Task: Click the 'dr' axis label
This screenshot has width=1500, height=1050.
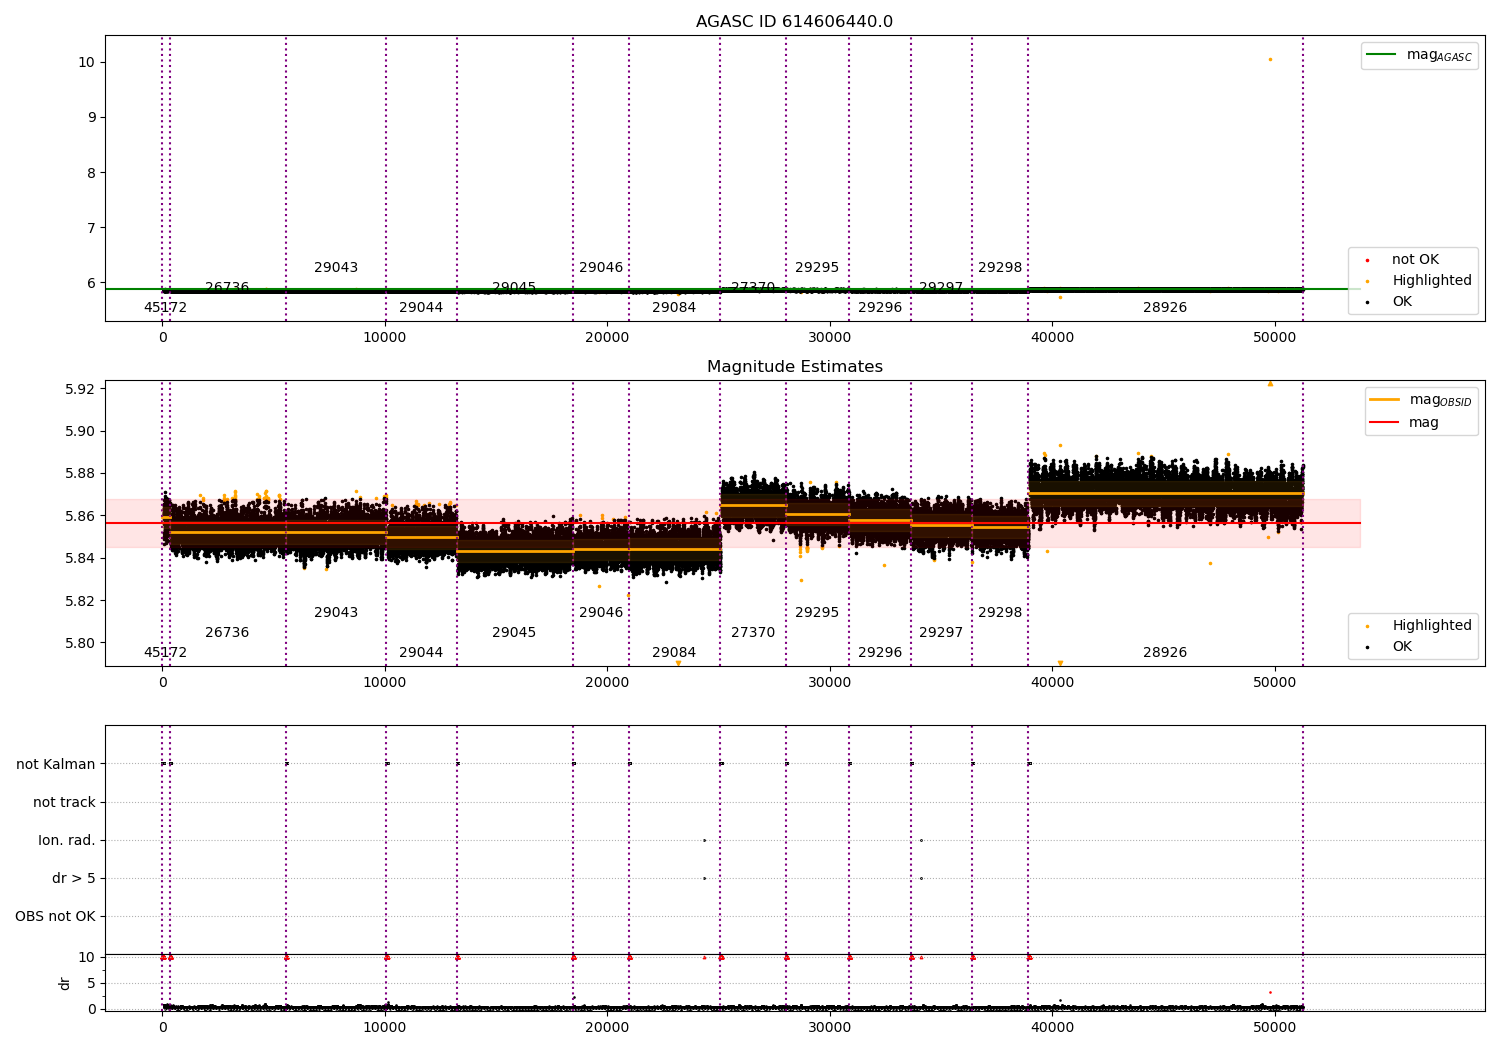Action: coord(65,983)
